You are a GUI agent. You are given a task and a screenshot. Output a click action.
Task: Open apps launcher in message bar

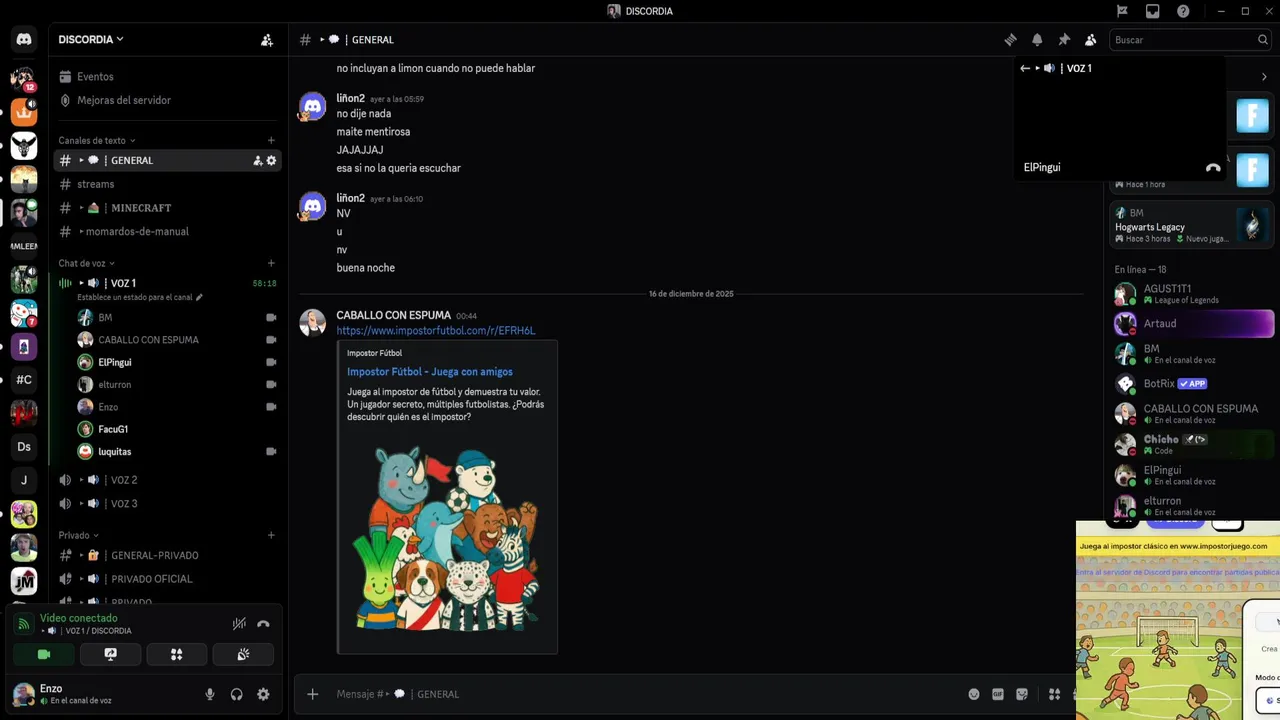pyautogui.click(x=1054, y=694)
